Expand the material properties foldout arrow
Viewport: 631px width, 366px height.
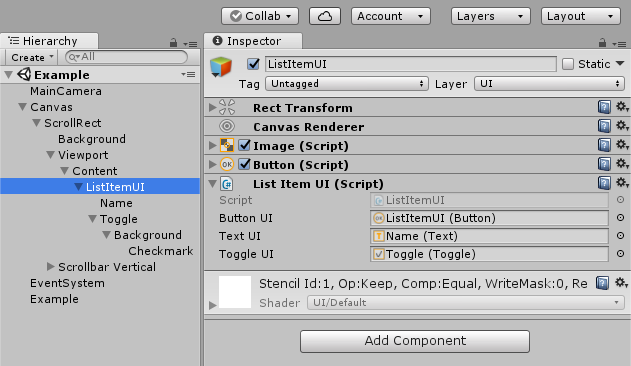pyautogui.click(x=212, y=306)
